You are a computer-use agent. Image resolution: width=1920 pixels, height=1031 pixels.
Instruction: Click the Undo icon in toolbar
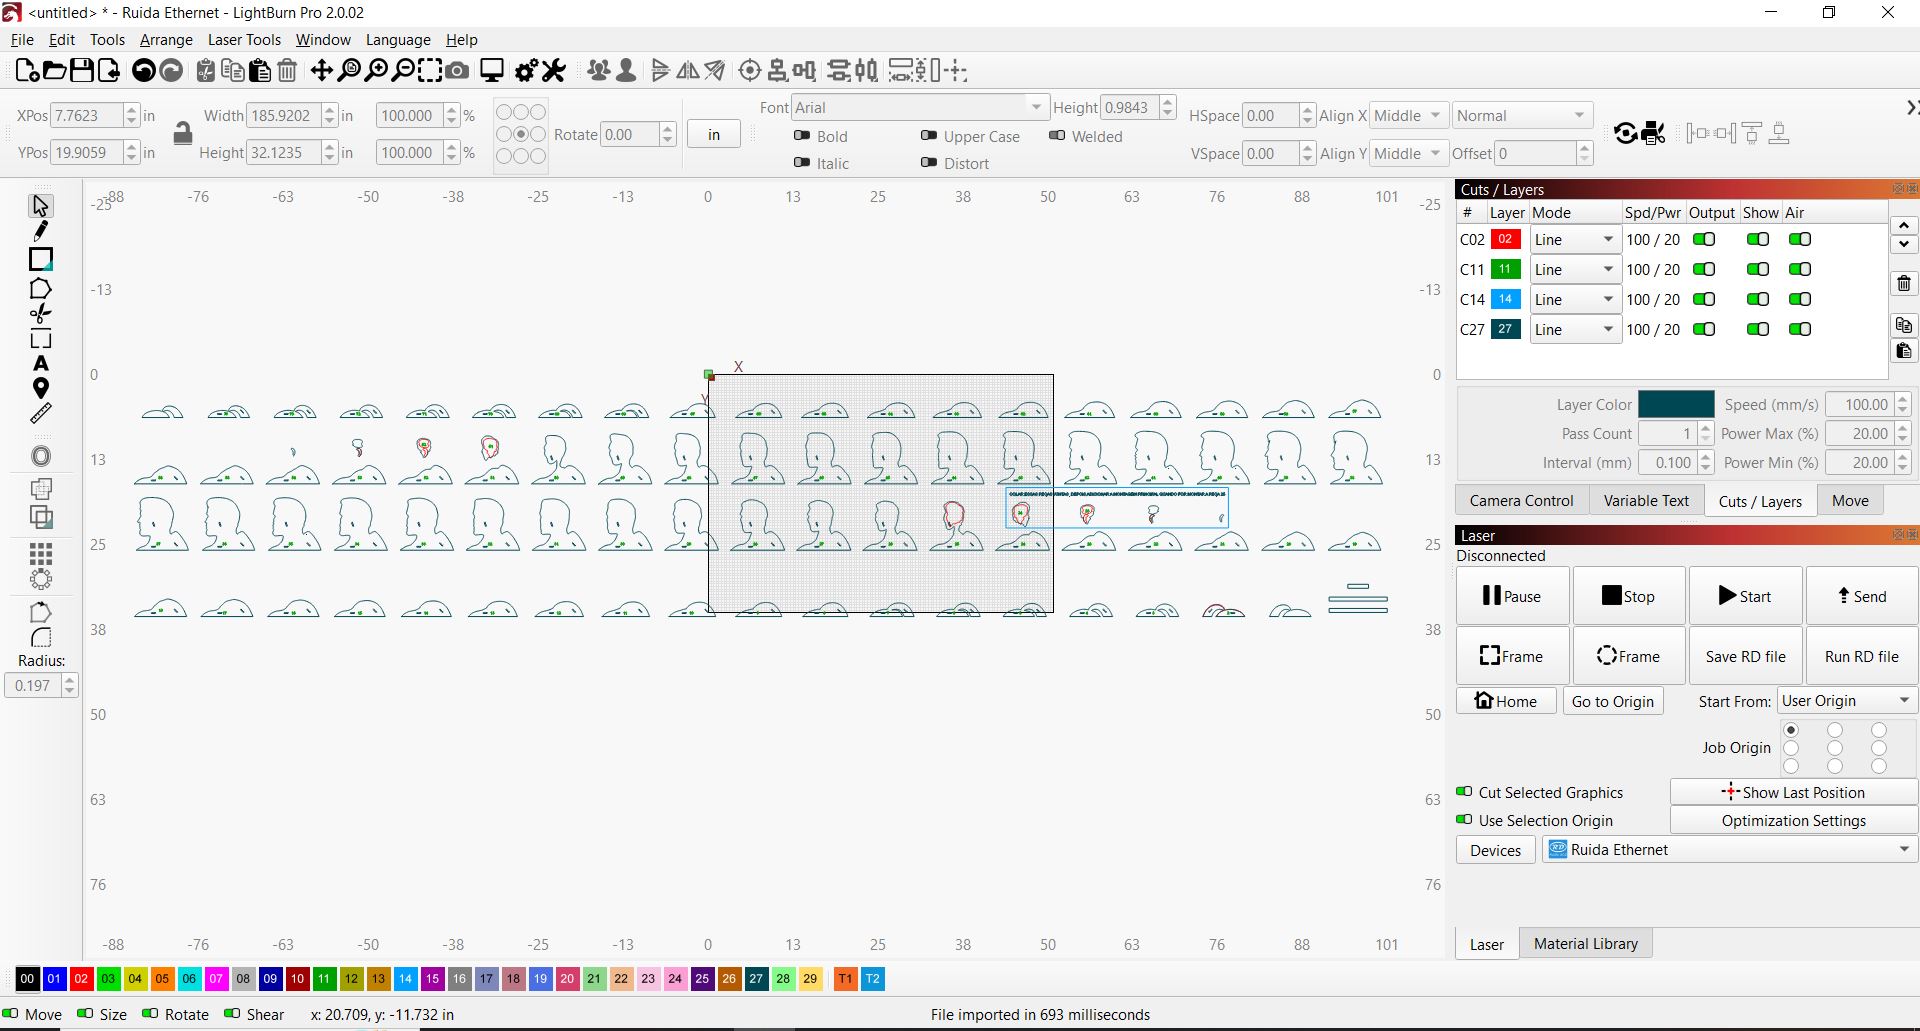[x=143, y=70]
